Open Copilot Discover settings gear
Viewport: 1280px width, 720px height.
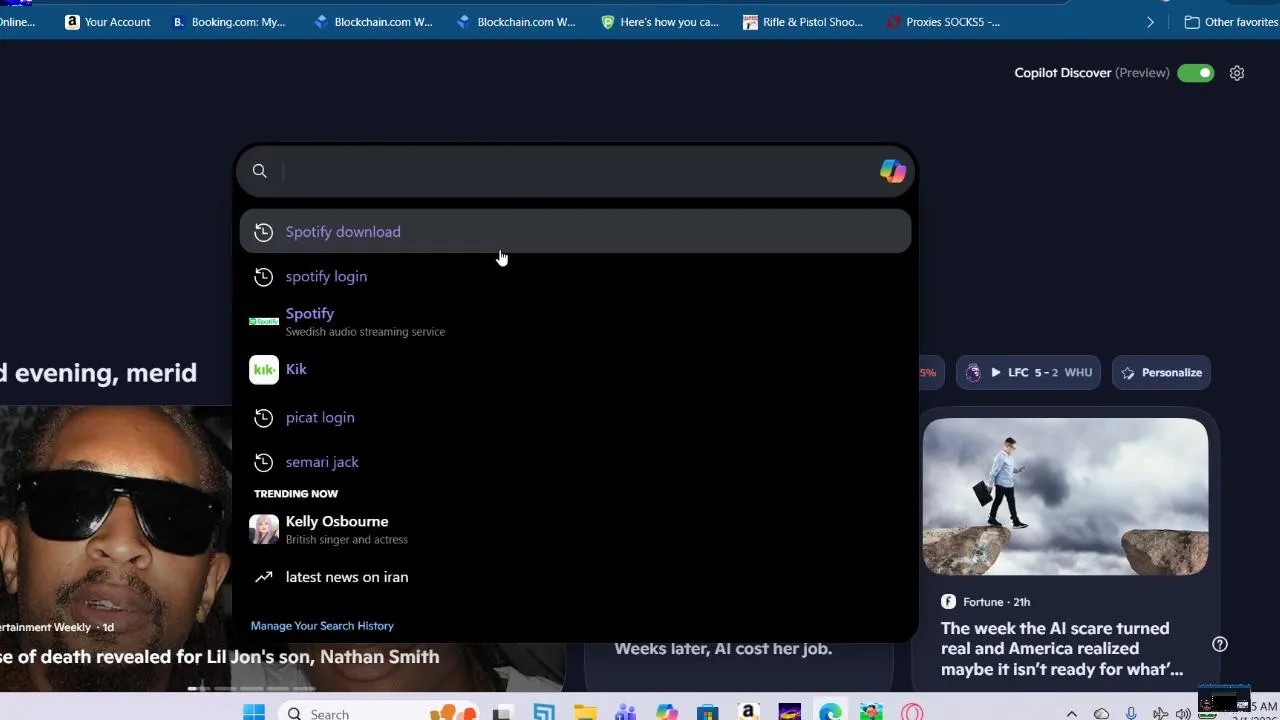(1237, 73)
